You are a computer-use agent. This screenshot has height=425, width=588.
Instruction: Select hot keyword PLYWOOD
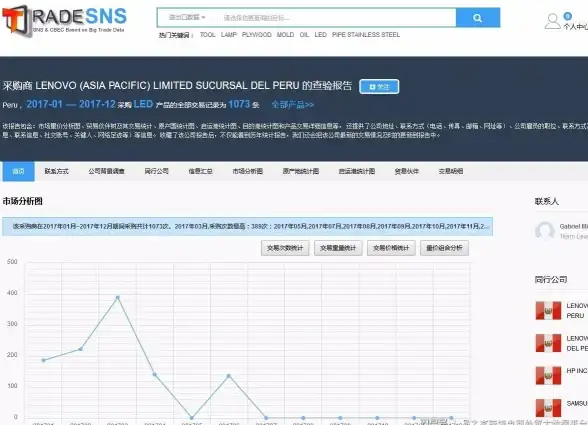[256, 35]
